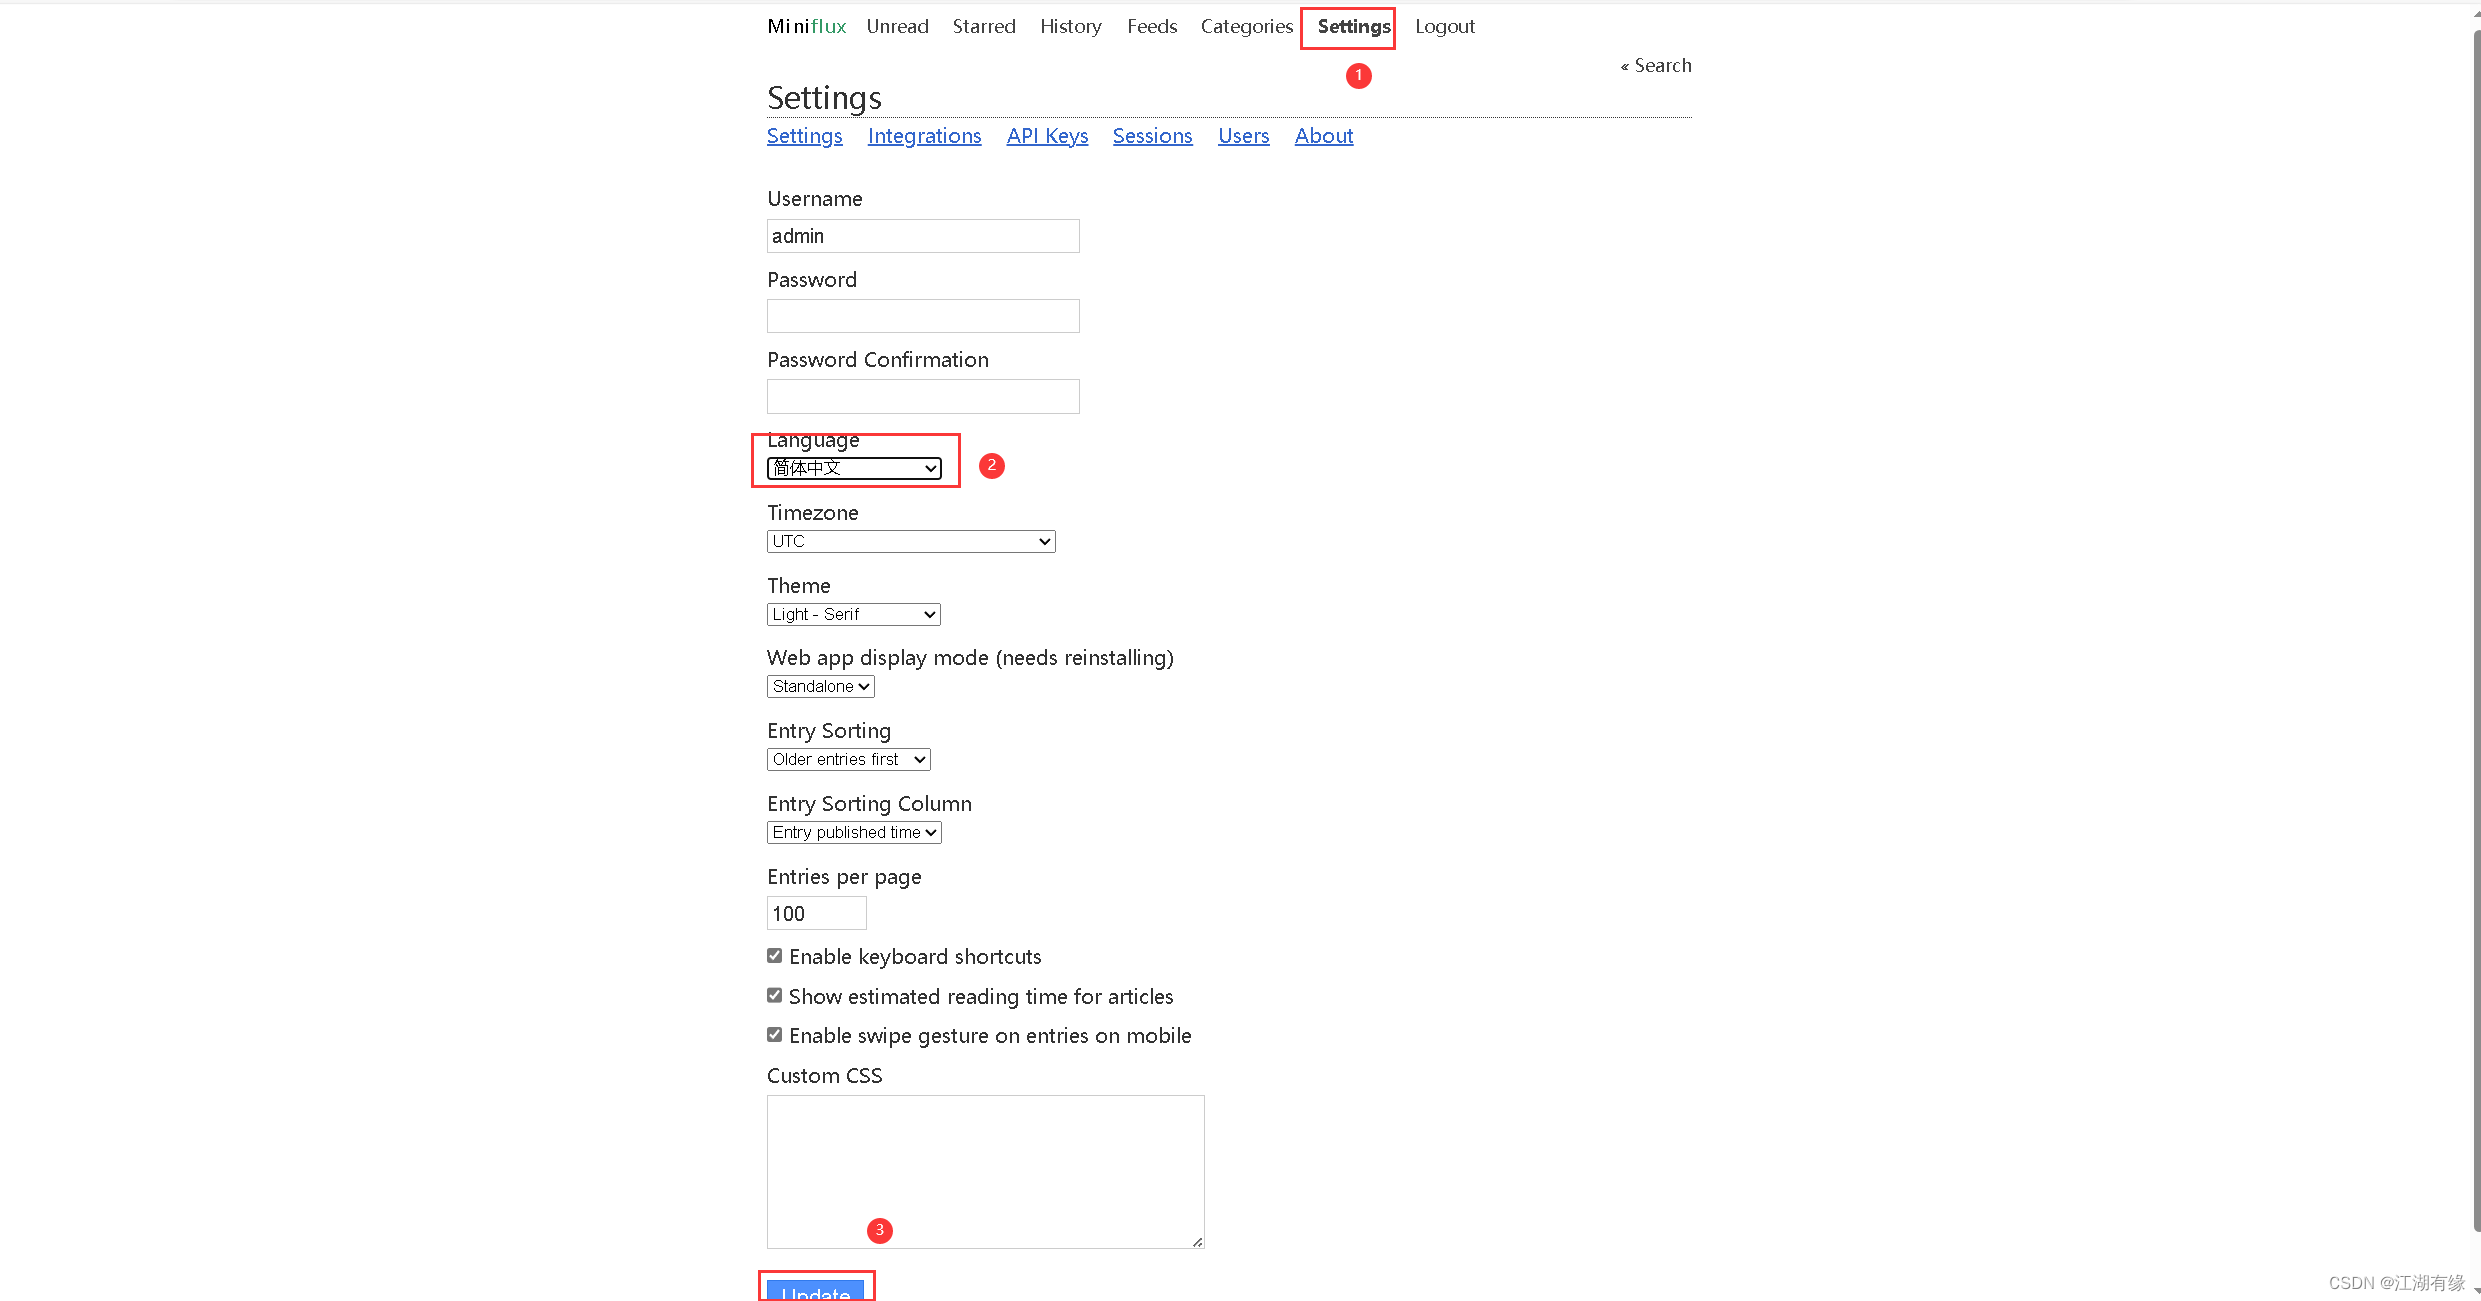Screen dimensions: 2481x1301
Task: Toggle Enable keyboard shortcuts checkbox
Action: [775, 956]
